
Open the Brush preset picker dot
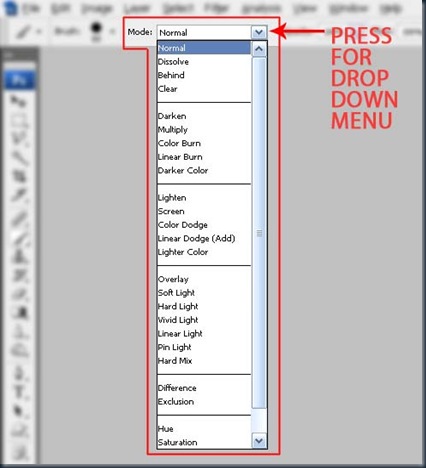click(96, 29)
